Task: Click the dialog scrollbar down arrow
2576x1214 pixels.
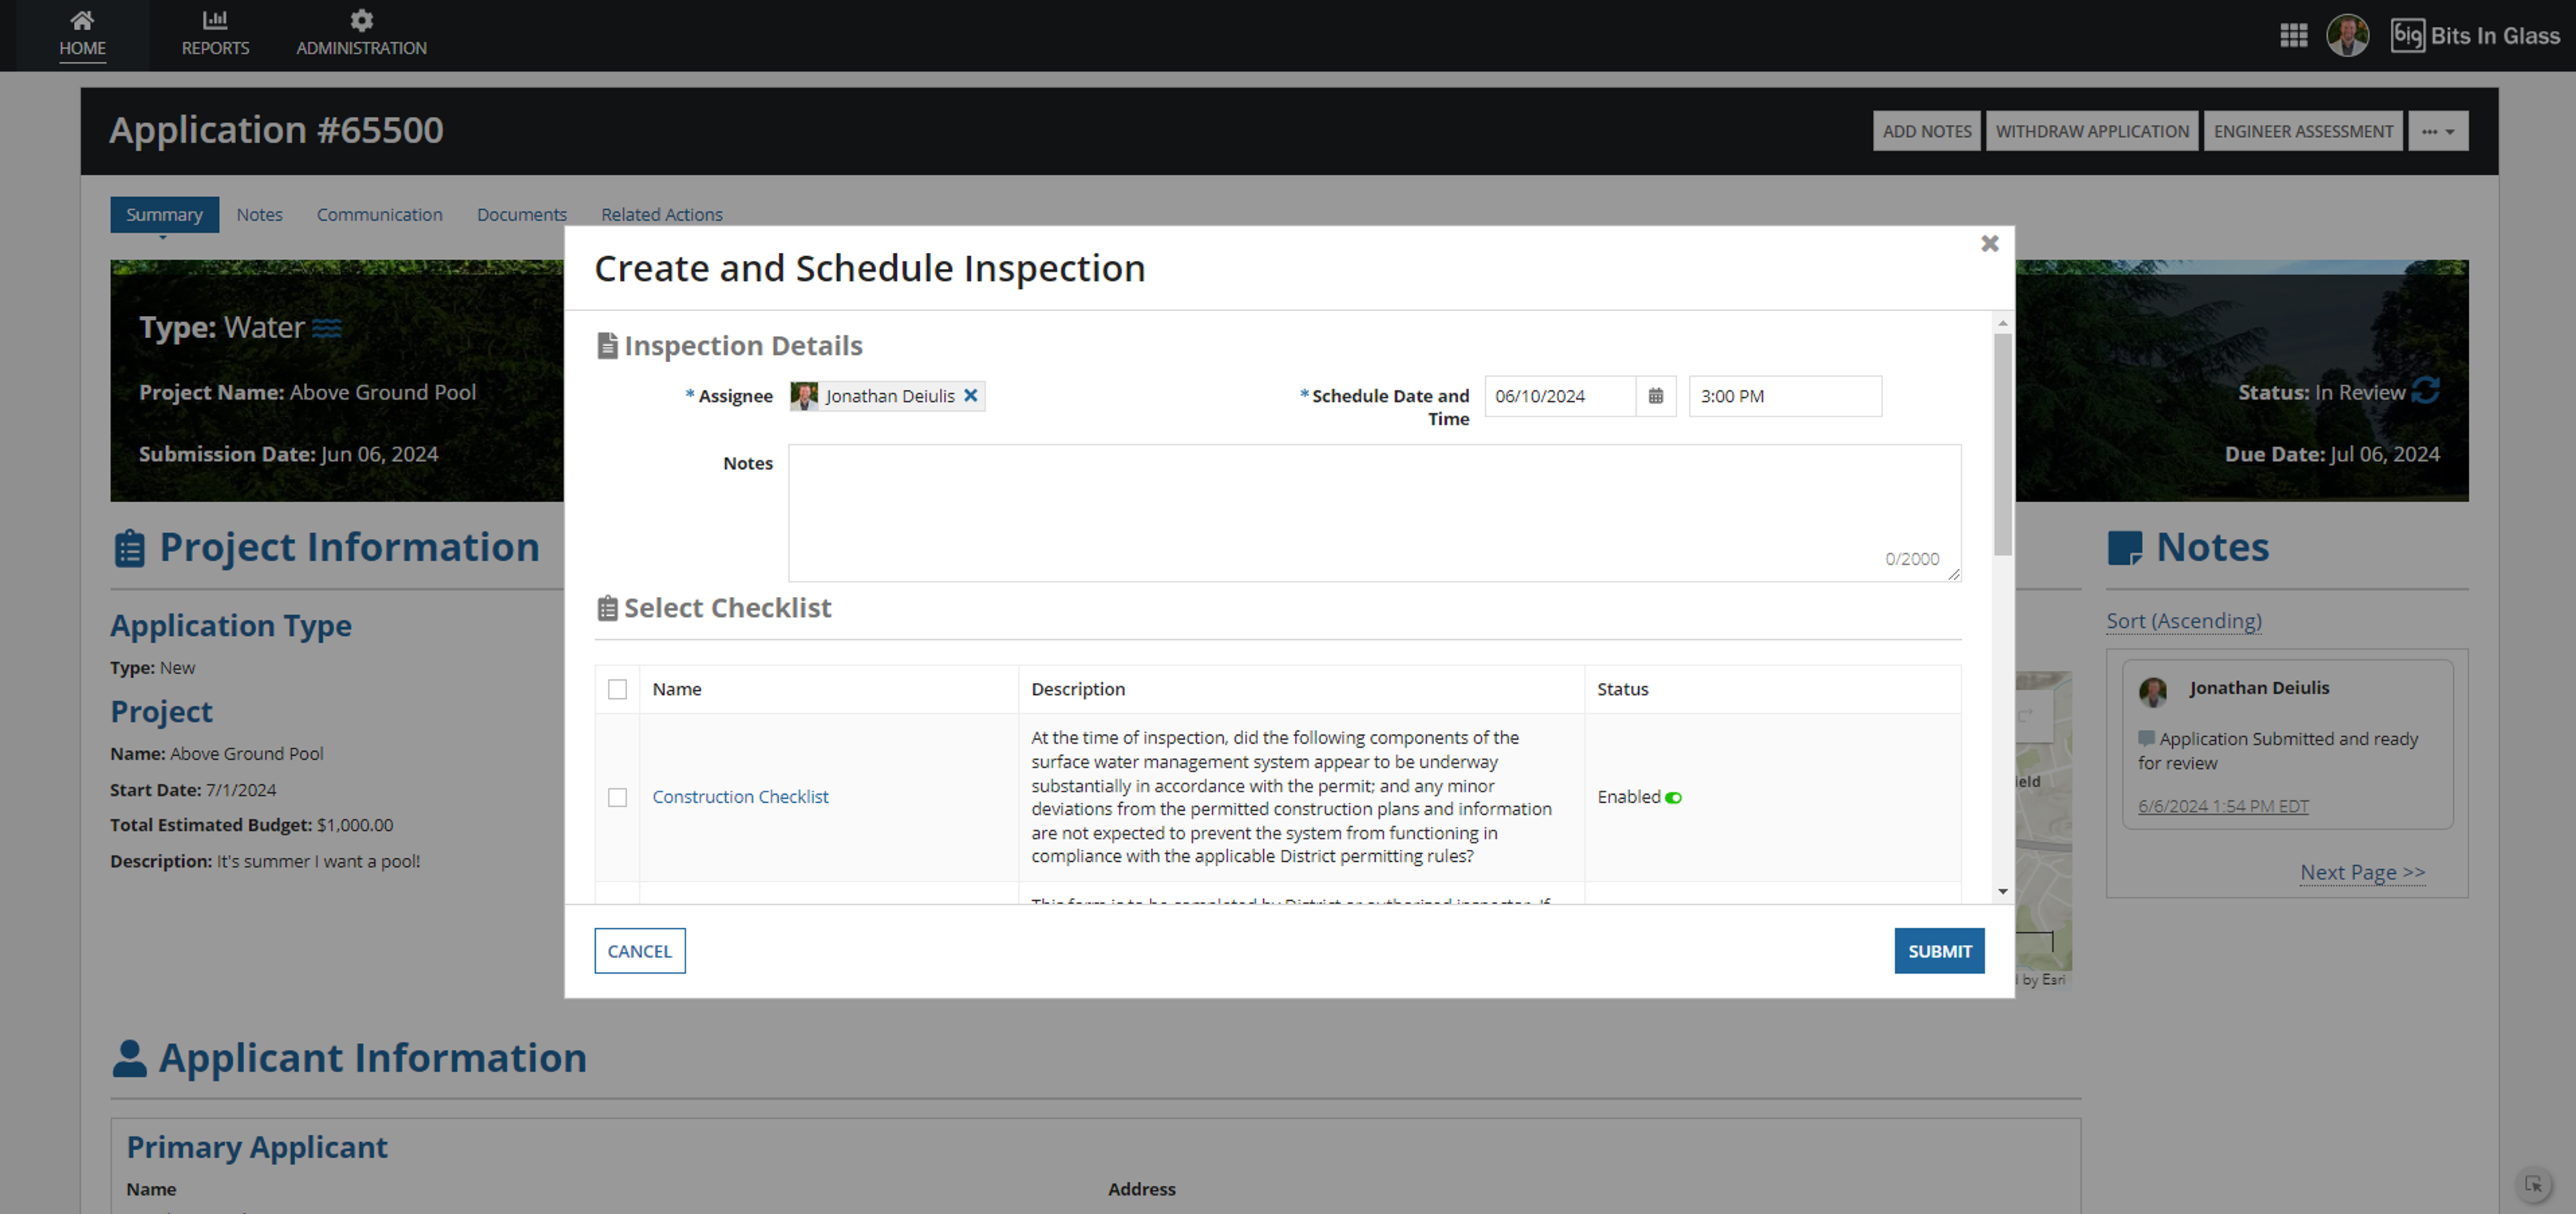Action: click(2002, 891)
